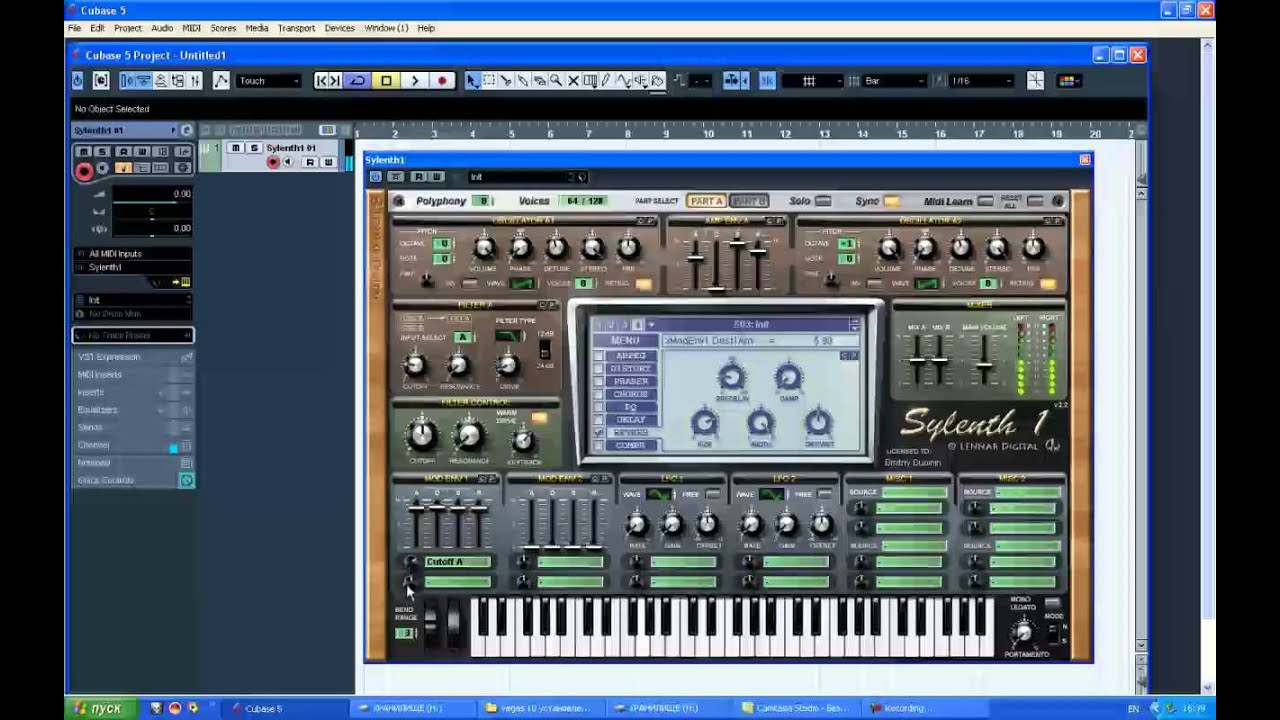Click the Main Volume slider in Mixer
This screenshot has height=720, width=1280.
[984, 363]
